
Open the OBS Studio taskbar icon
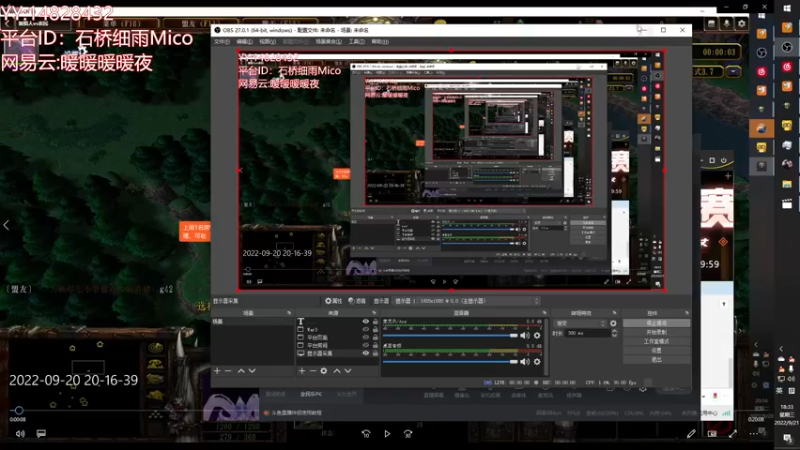coord(787,47)
